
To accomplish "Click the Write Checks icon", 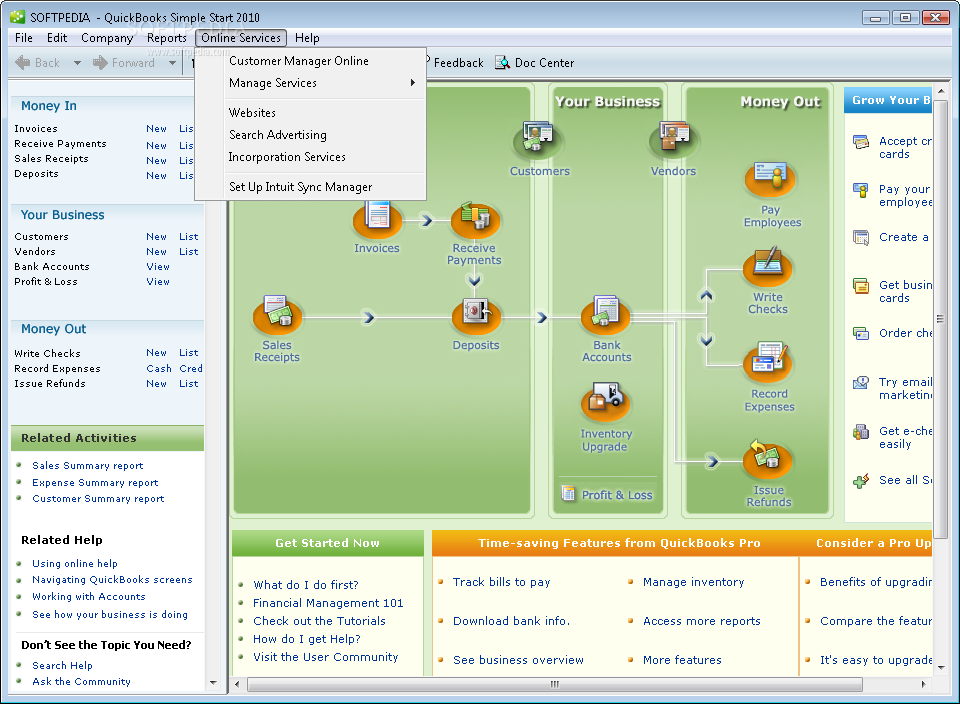I will pos(767,268).
